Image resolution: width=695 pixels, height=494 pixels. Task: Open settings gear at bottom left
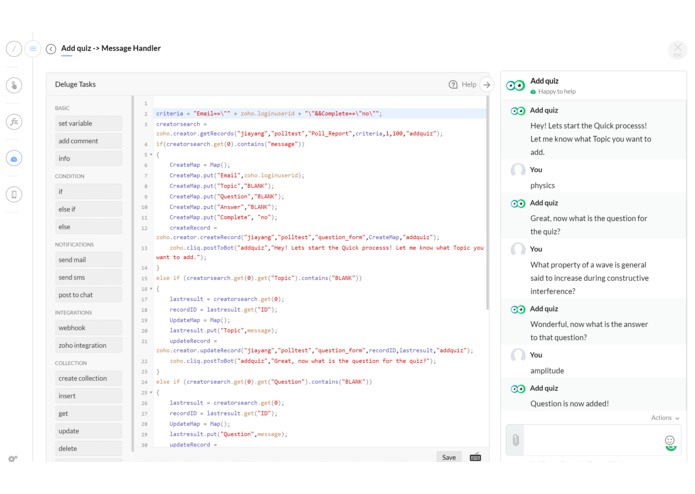click(13, 459)
